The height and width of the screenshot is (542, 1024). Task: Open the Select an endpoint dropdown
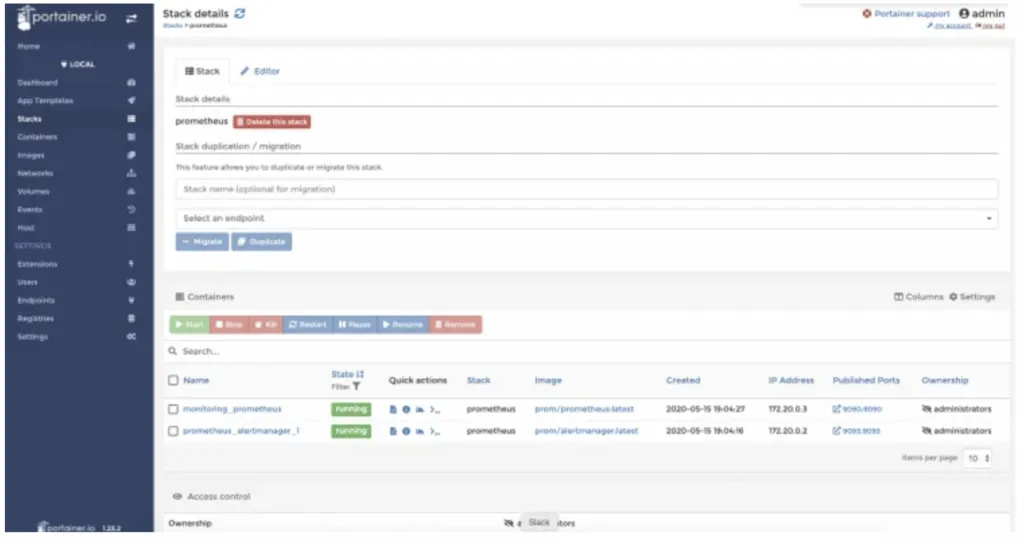click(x=586, y=219)
